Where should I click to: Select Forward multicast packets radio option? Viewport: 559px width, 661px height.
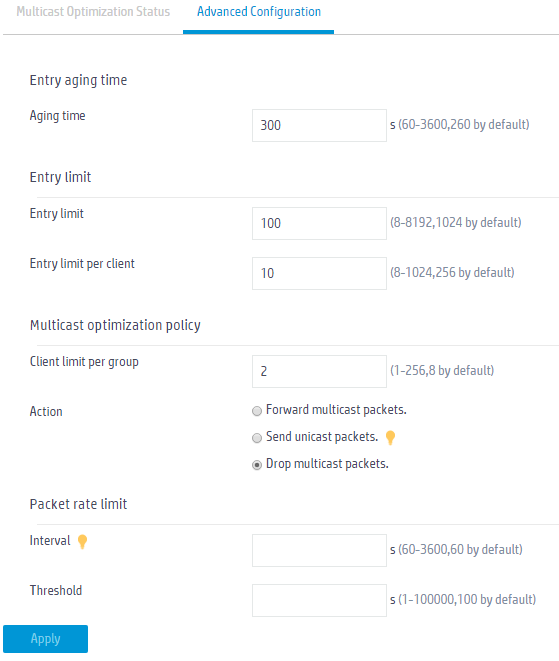coord(257,411)
